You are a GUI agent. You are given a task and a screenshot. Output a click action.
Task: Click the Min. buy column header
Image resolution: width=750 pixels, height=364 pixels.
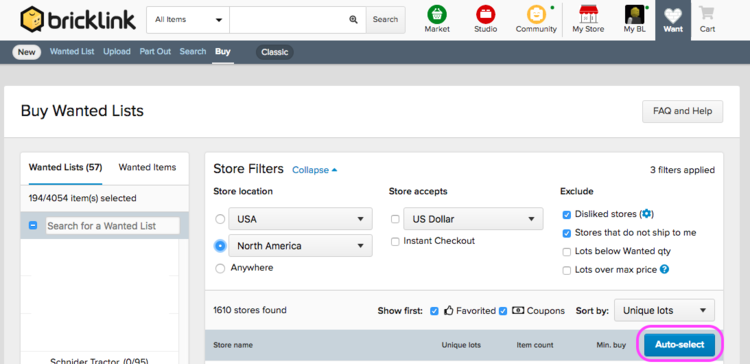point(611,345)
